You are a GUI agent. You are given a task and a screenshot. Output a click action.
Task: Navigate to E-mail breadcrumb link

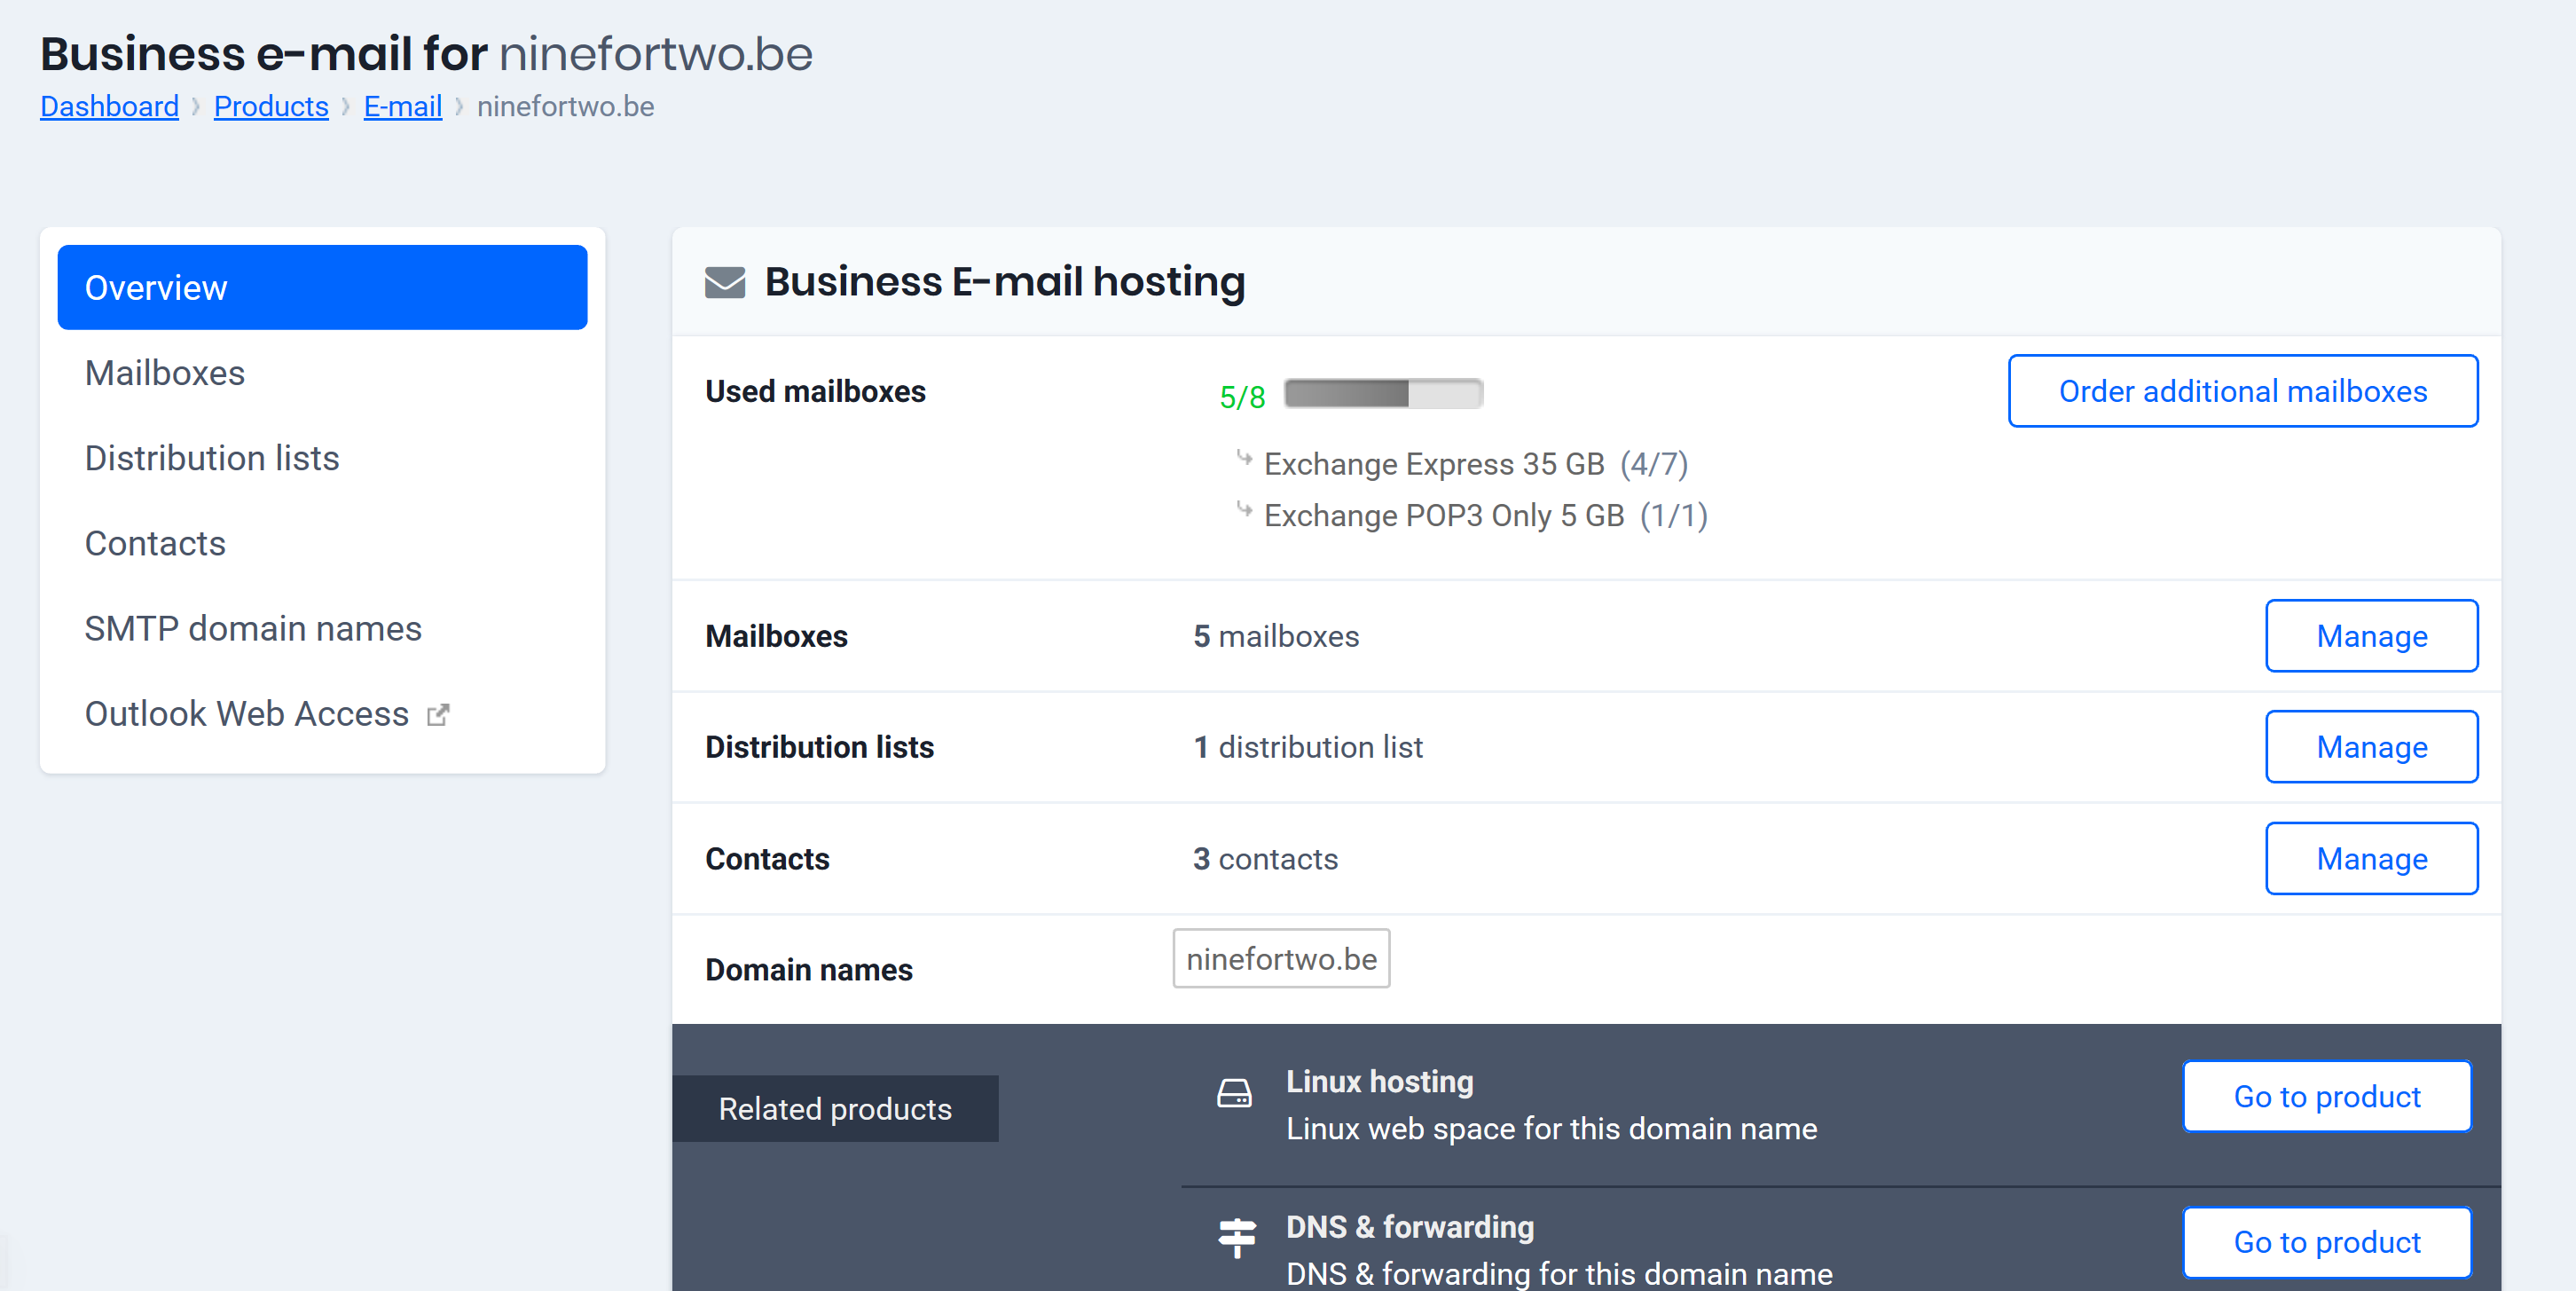pos(404,107)
